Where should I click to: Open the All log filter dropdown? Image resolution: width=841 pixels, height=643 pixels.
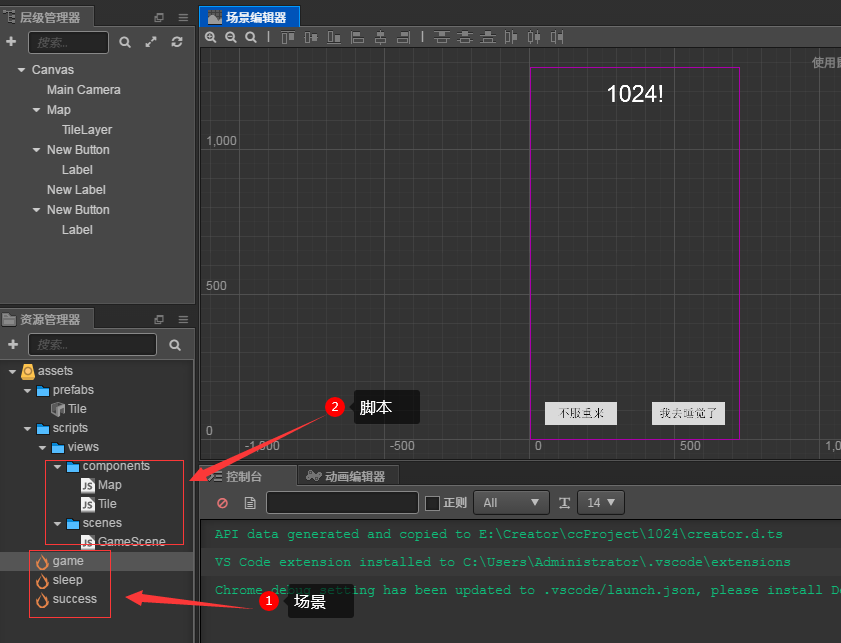click(511, 502)
